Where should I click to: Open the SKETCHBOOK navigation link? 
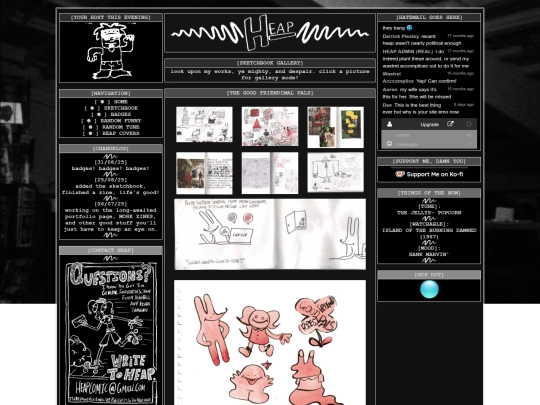tap(121, 108)
